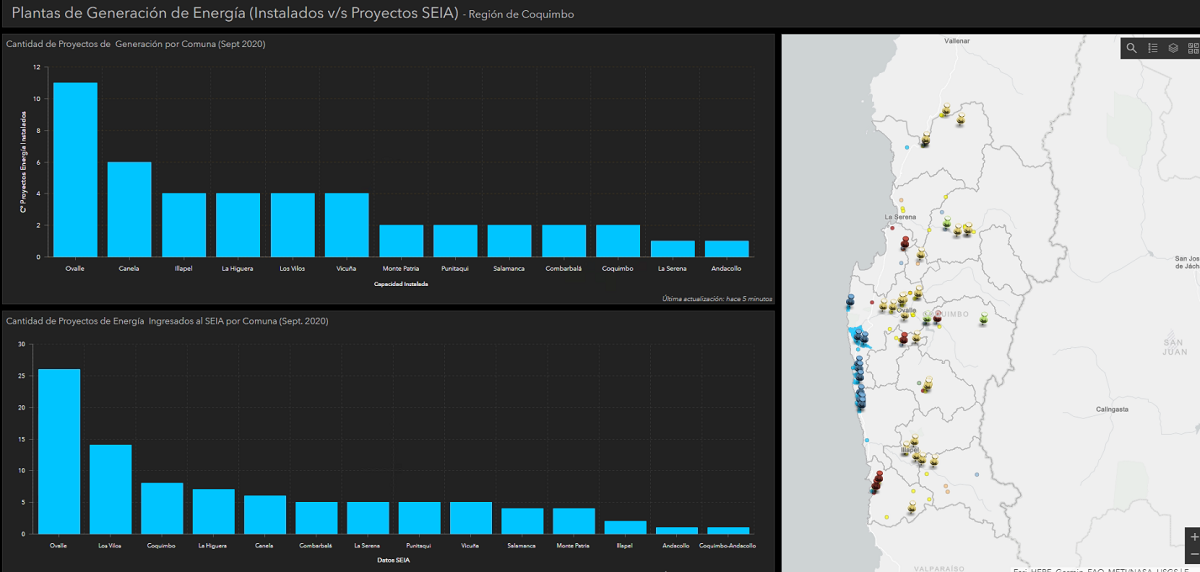Screen dimensions: 1200x572
Task: Show the map legend
Action: click(1153, 48)
